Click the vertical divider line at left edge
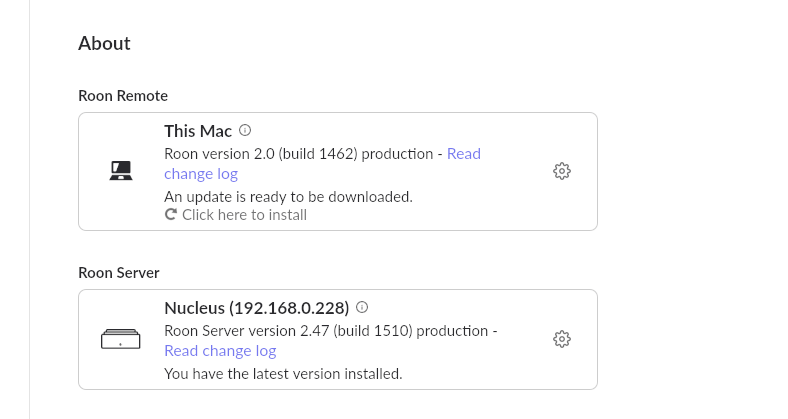 tap(30, 210)
